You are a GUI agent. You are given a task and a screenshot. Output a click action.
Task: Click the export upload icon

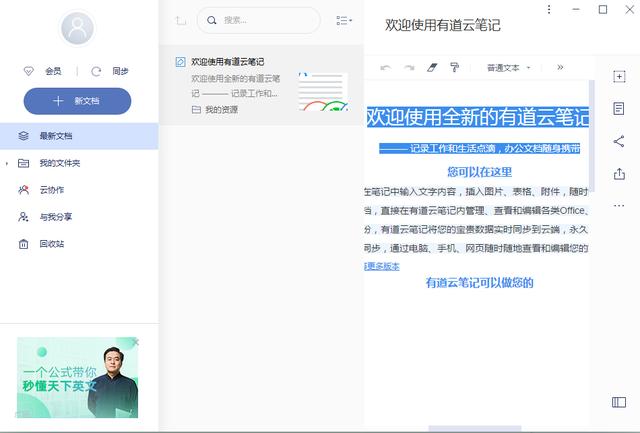pyautogui.click(x=619, y=174)
